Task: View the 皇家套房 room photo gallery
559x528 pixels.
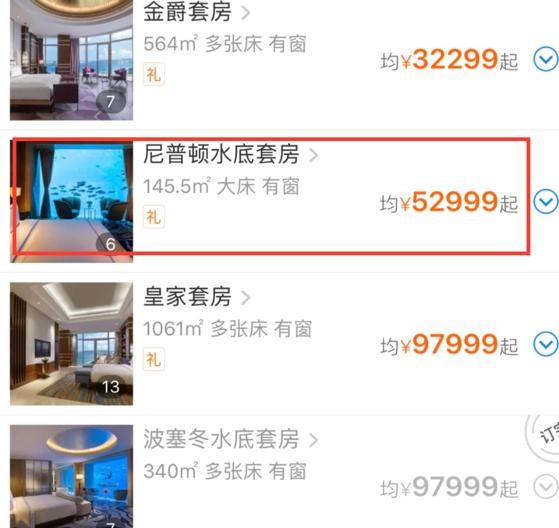Action: point(71,344)
